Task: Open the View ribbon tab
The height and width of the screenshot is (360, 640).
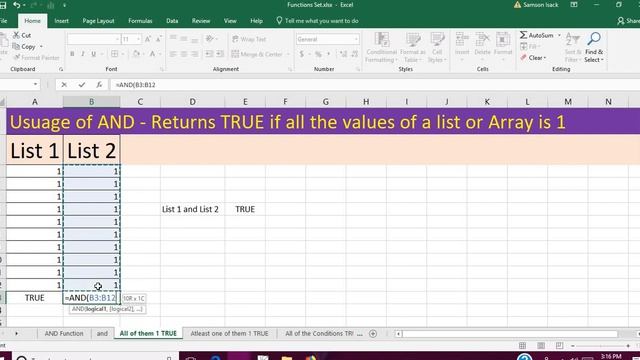Action: (x=230, y=21)
